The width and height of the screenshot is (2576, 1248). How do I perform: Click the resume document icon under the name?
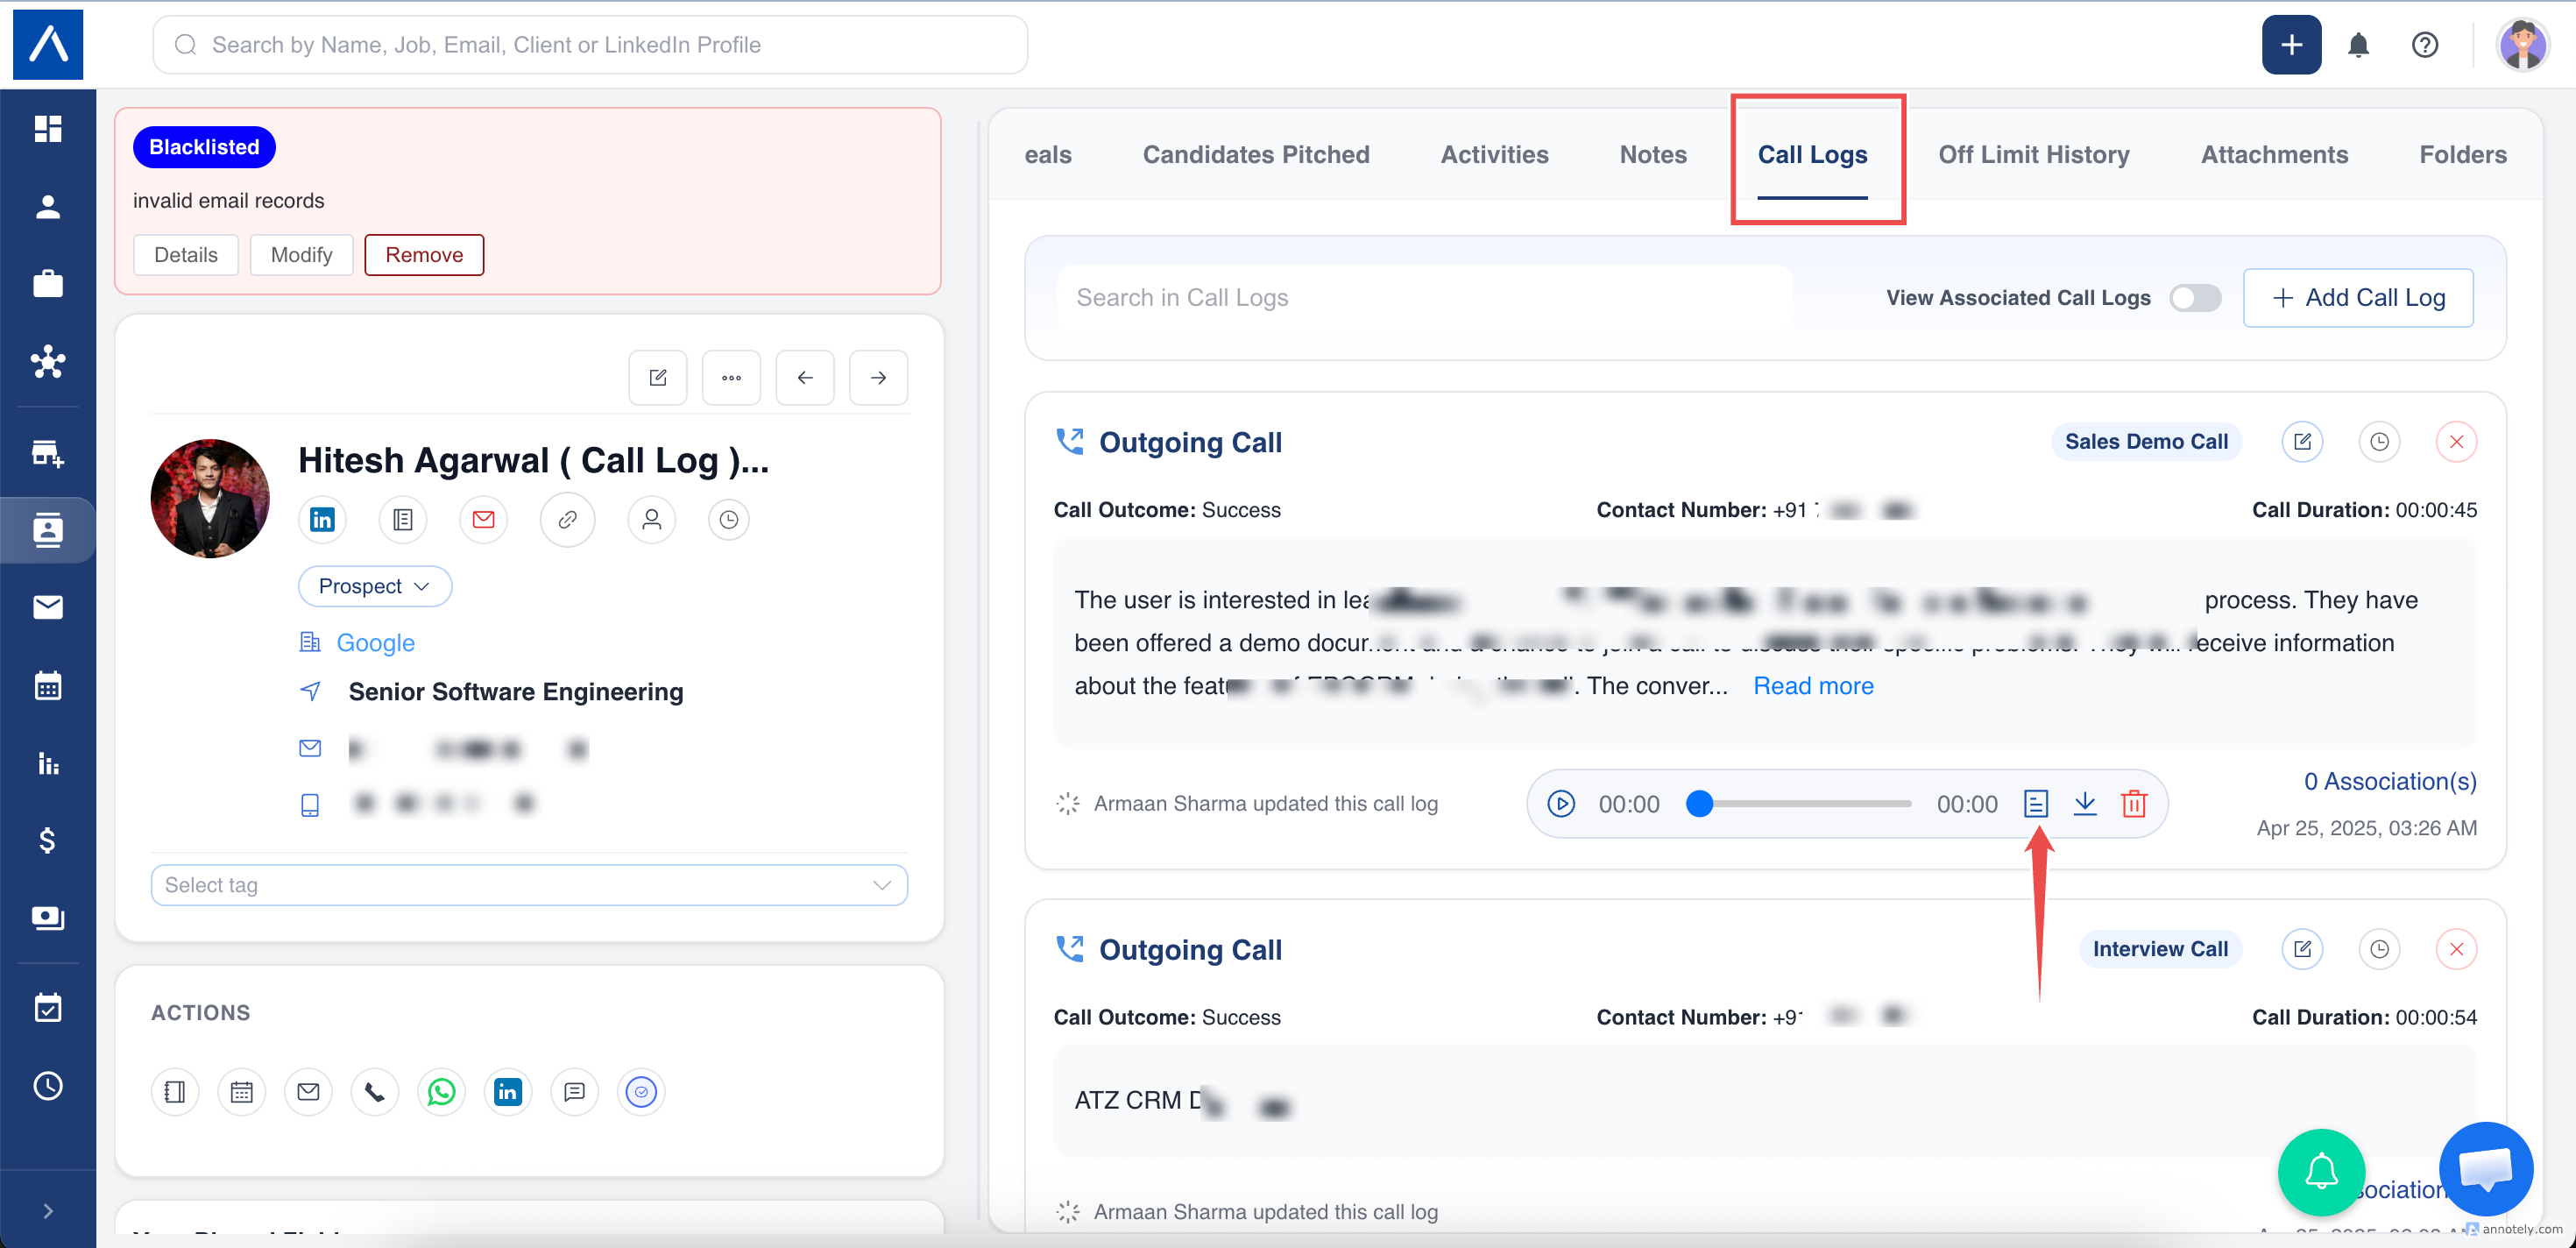pos(403,520)
